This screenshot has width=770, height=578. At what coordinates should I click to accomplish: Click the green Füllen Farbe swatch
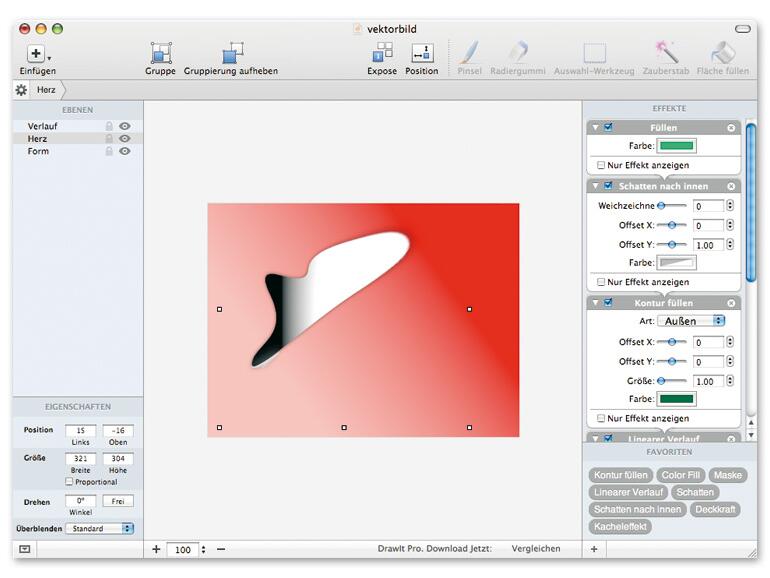tap(676, 146)
